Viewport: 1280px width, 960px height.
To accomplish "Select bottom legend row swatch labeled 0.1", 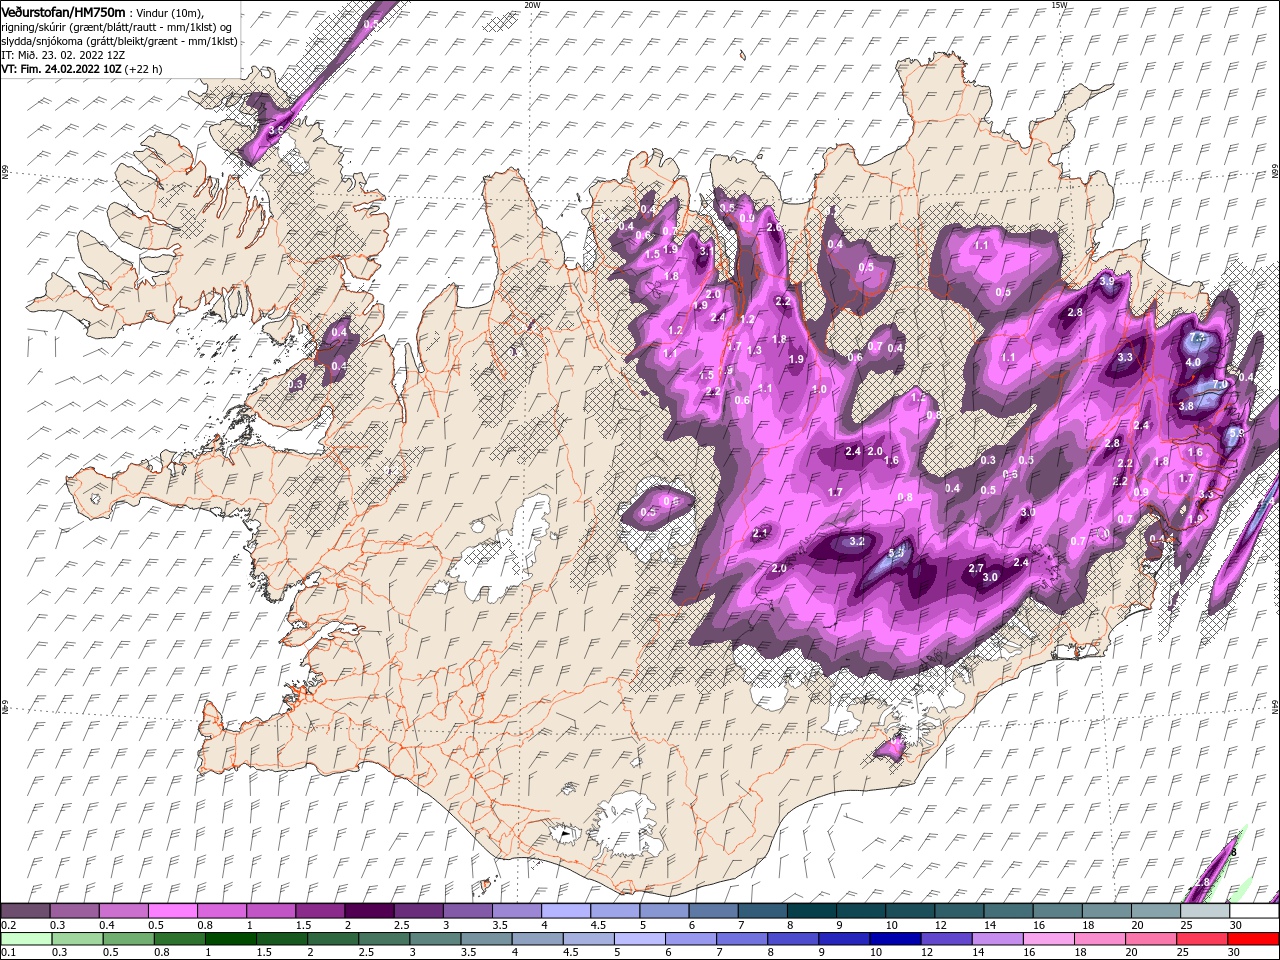I will click(x=26, y=939).
